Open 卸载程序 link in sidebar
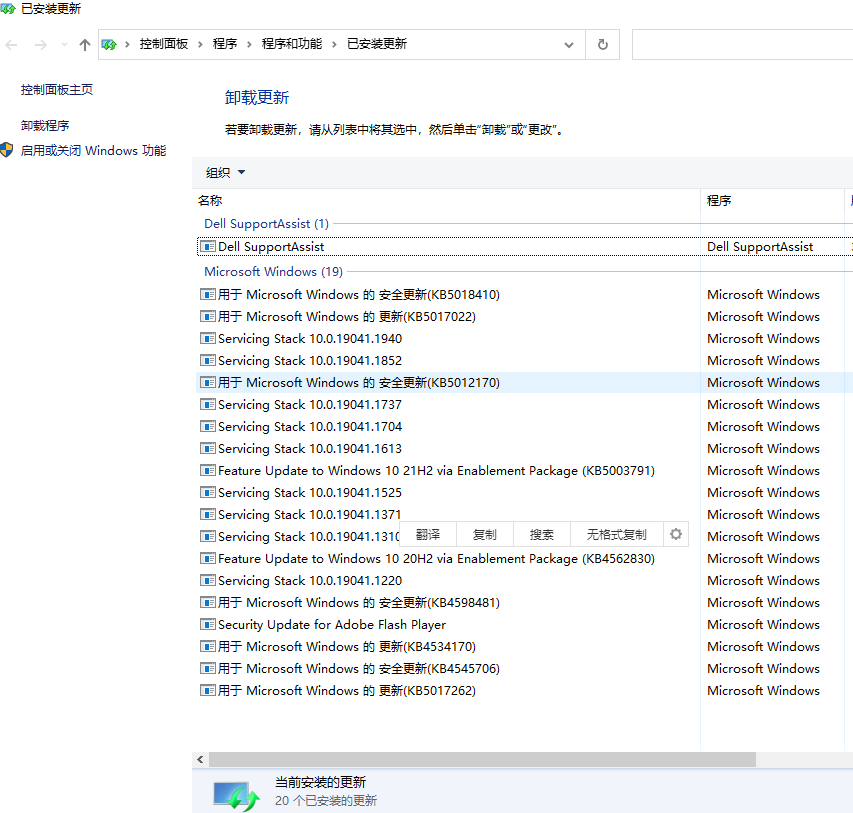This screenshot has height=813, width=853. (45, 126)
